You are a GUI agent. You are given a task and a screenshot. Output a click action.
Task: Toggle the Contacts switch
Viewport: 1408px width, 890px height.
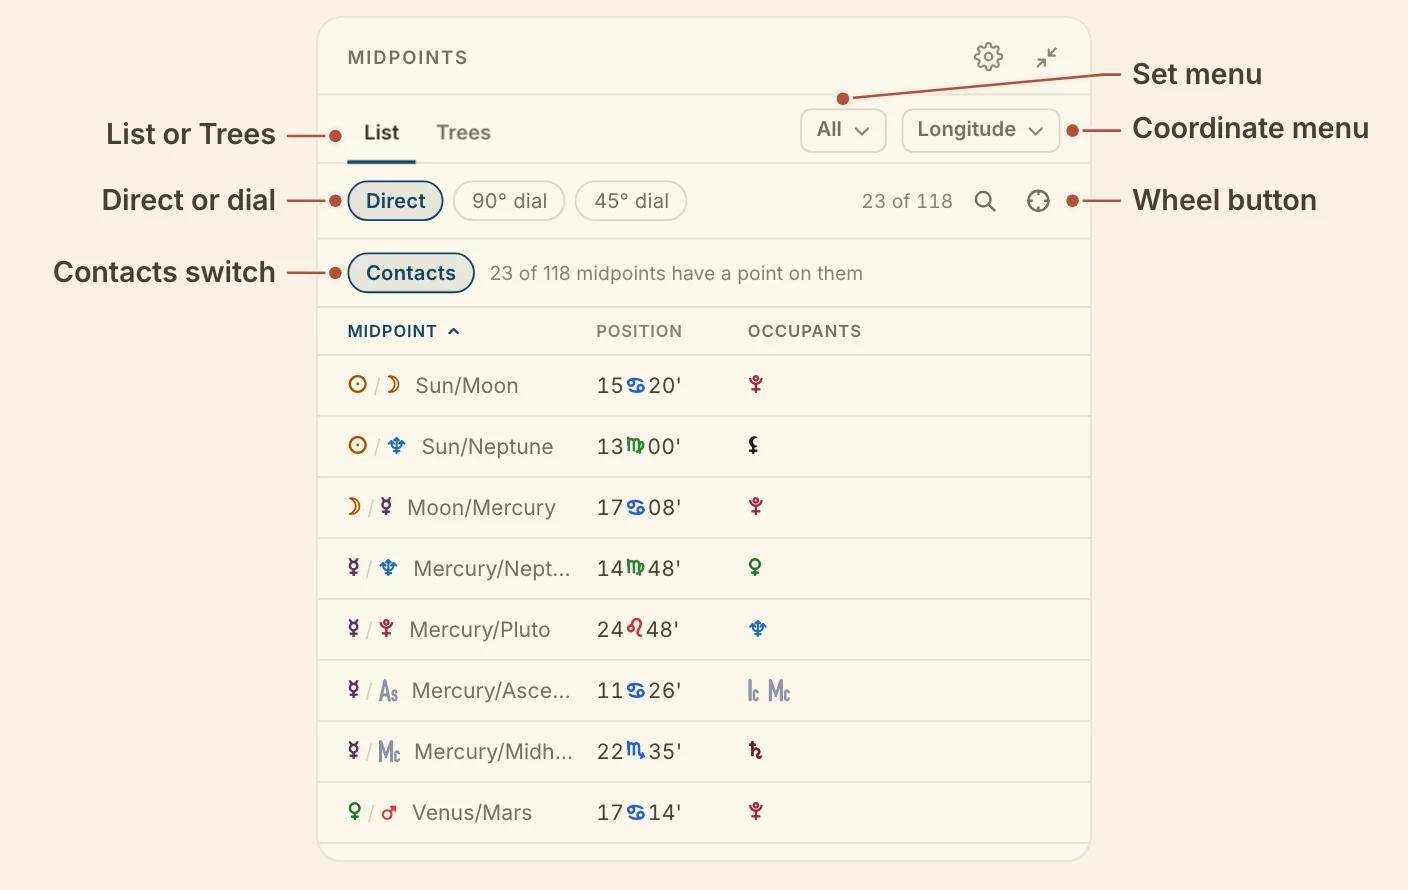pos(411,273)
